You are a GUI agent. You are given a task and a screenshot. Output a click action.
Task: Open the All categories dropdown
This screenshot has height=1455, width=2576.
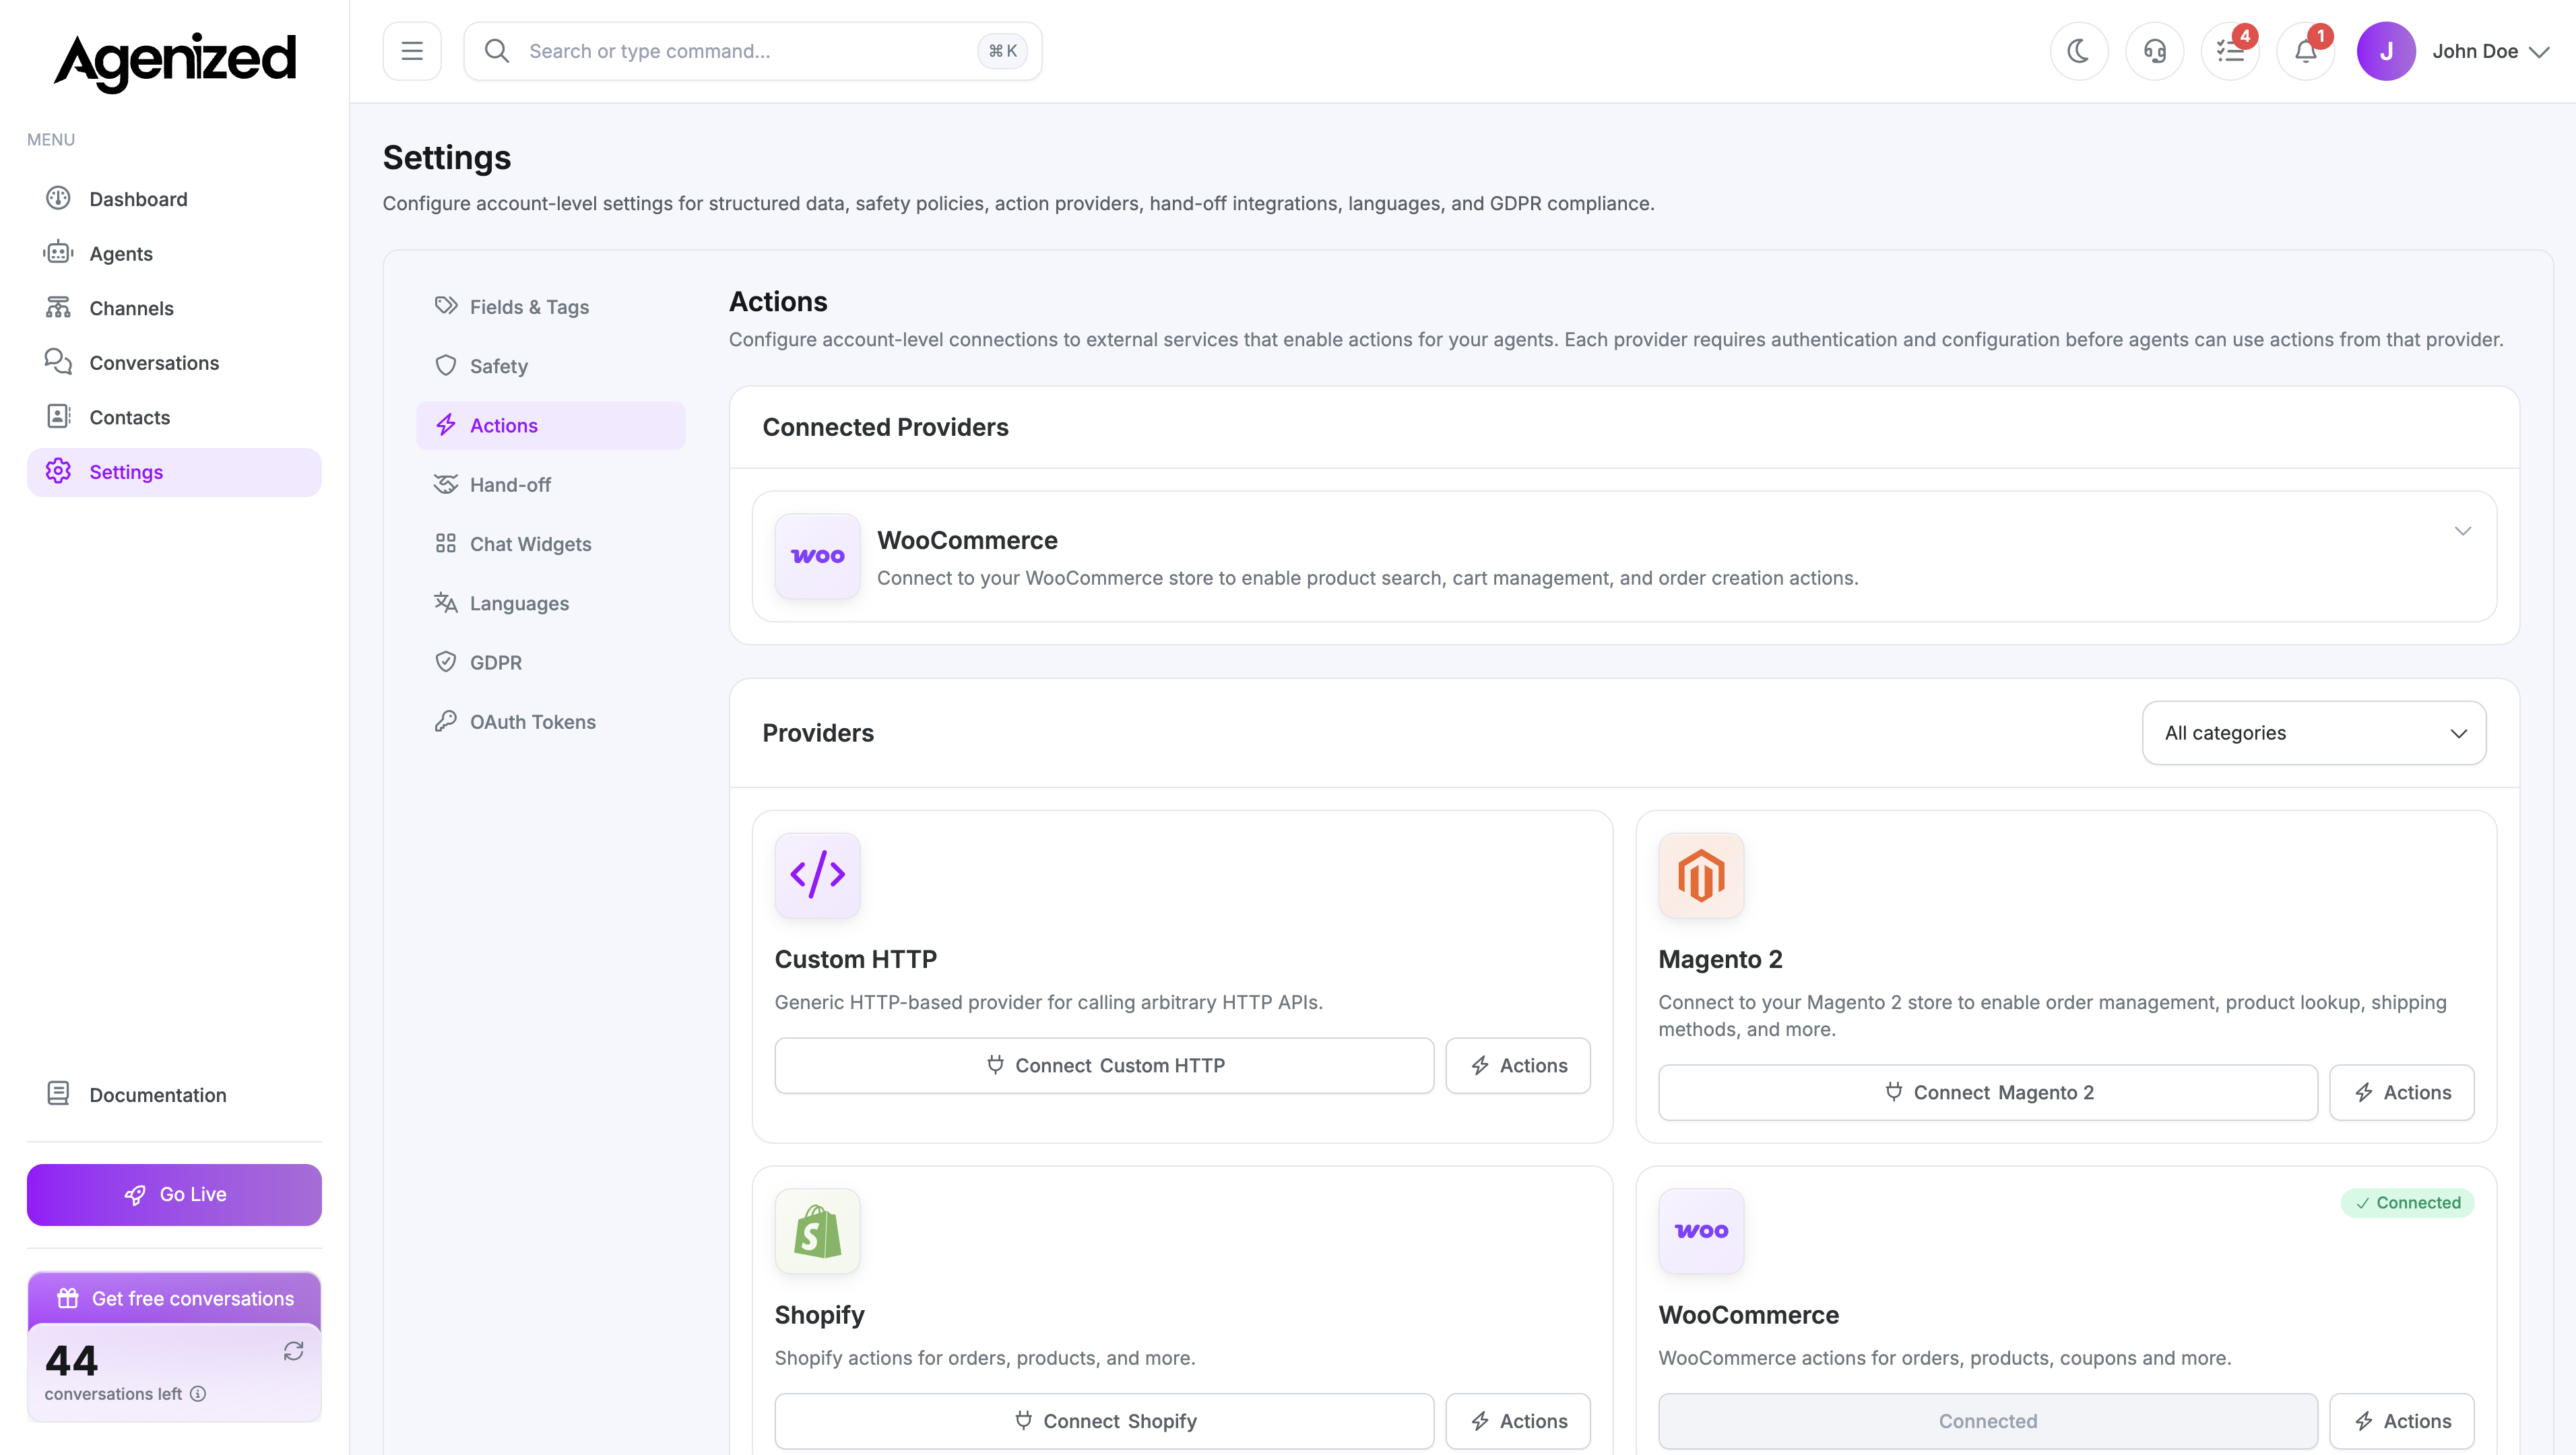point(2313,733)
